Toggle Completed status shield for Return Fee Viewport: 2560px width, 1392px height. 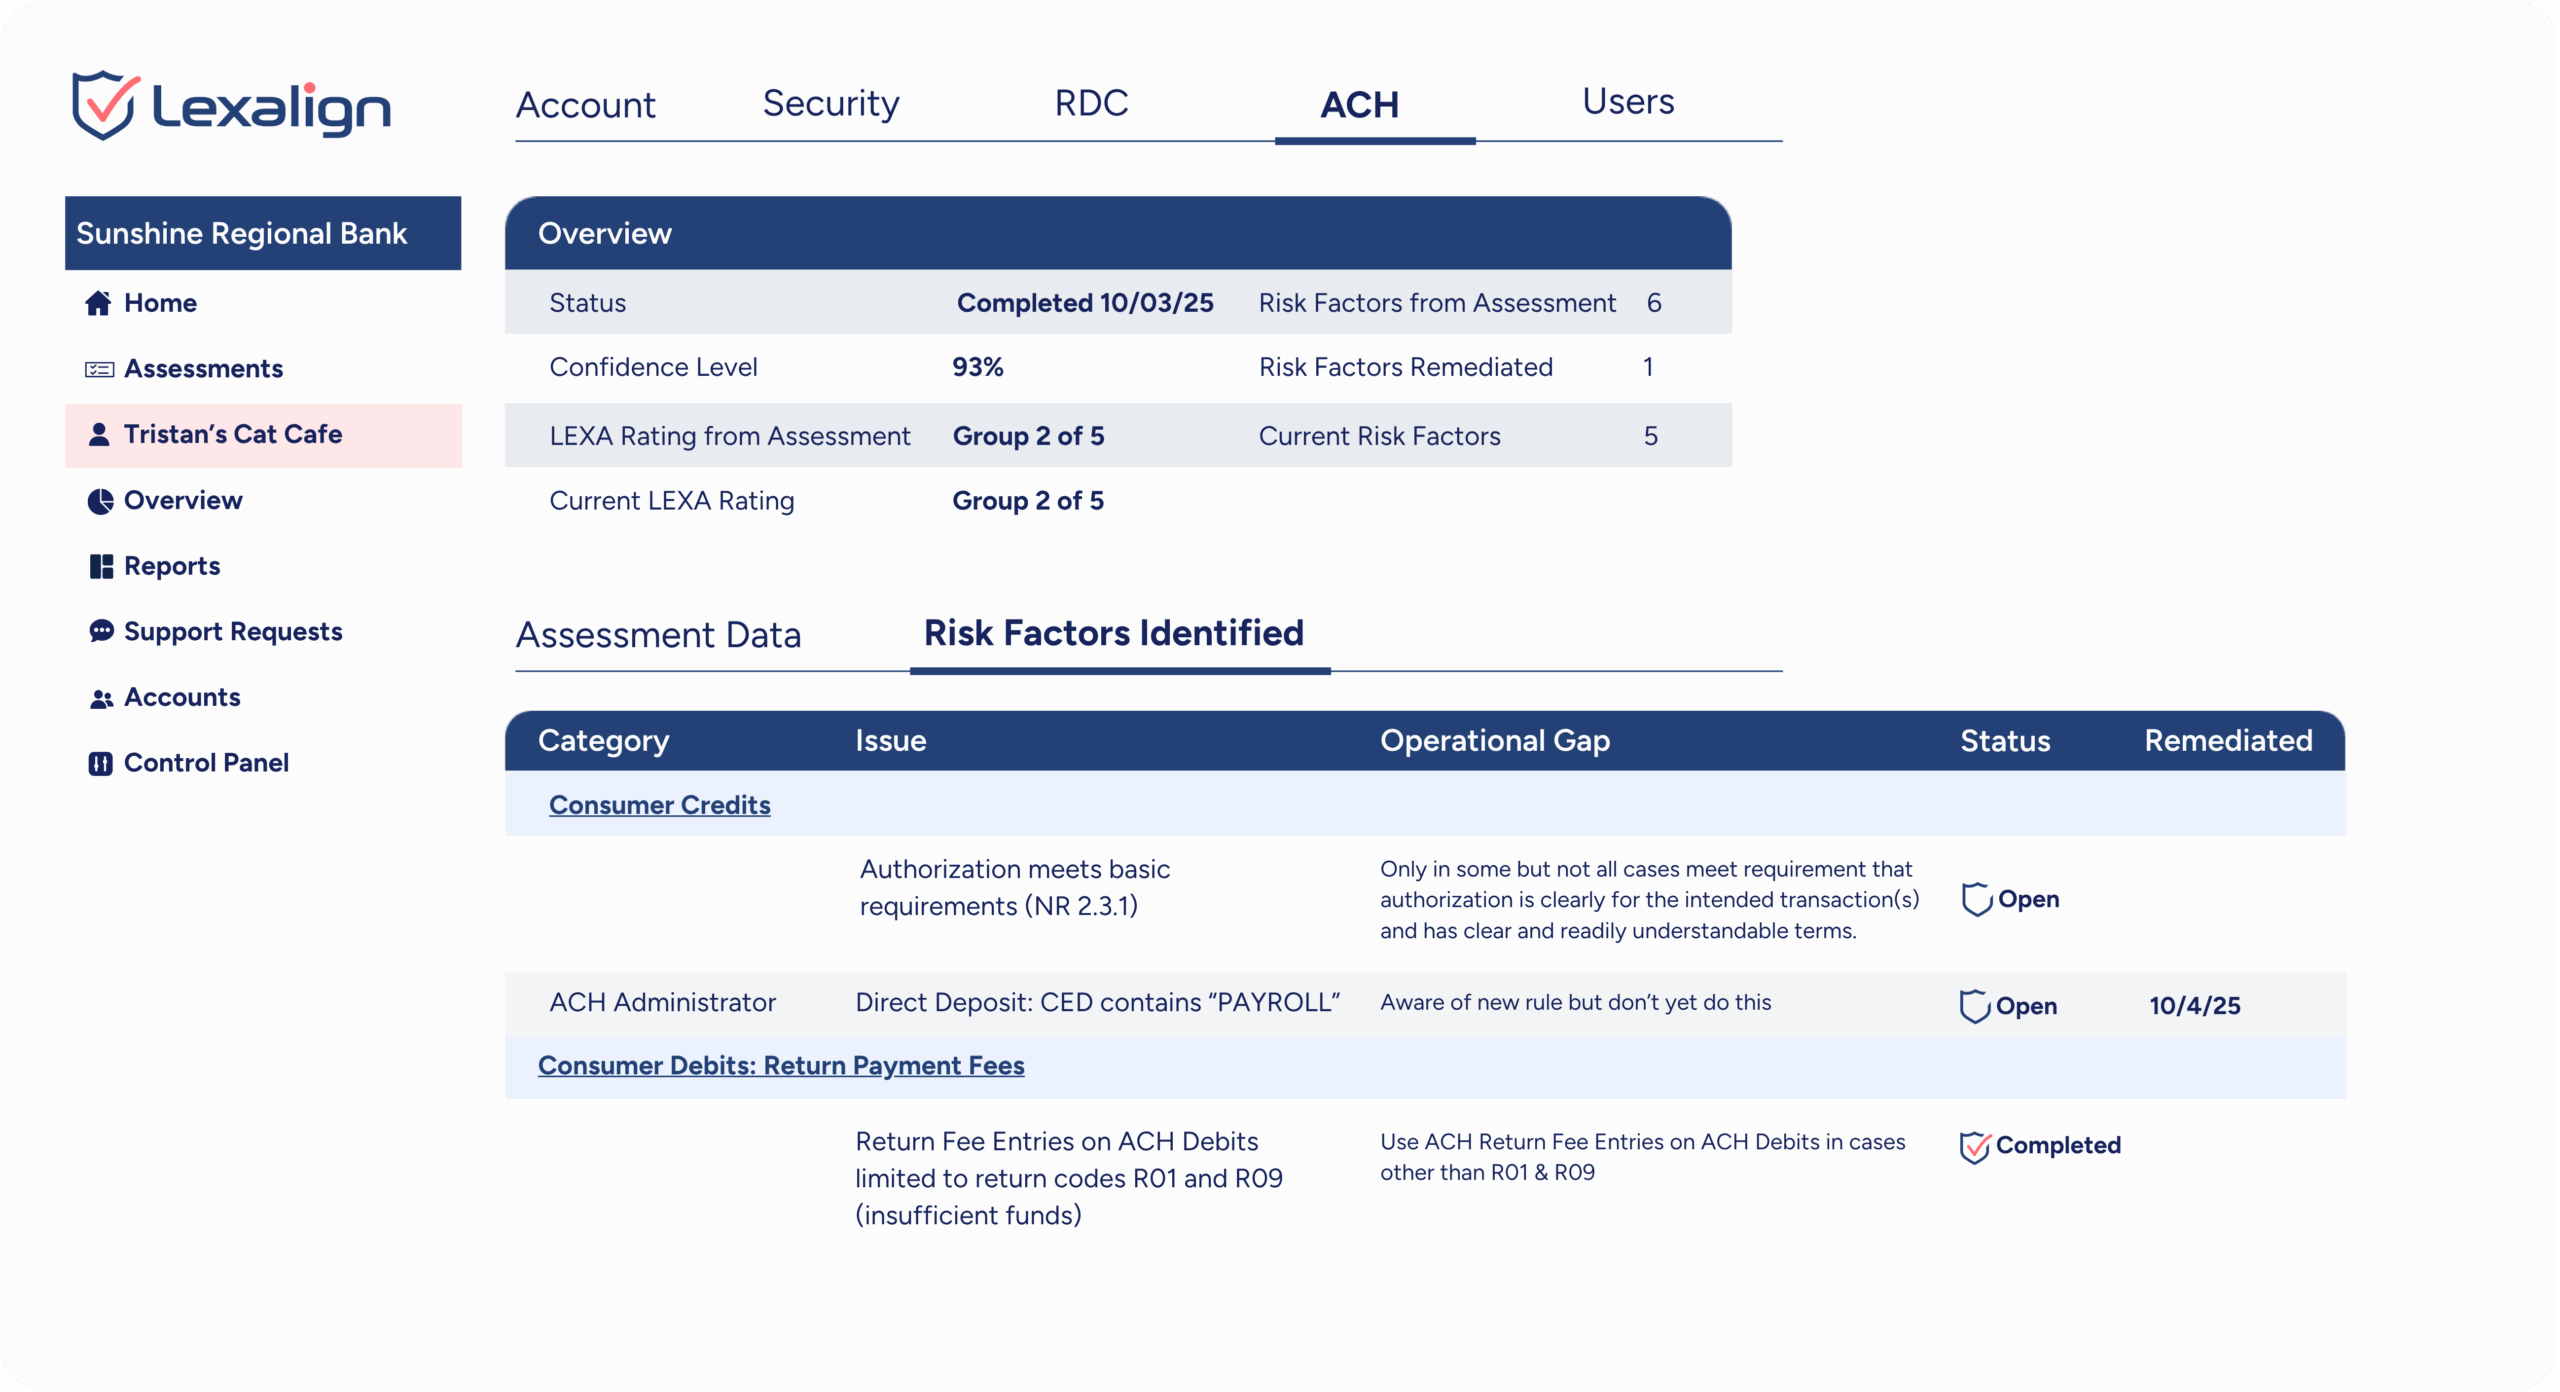coord(1974,1147)
